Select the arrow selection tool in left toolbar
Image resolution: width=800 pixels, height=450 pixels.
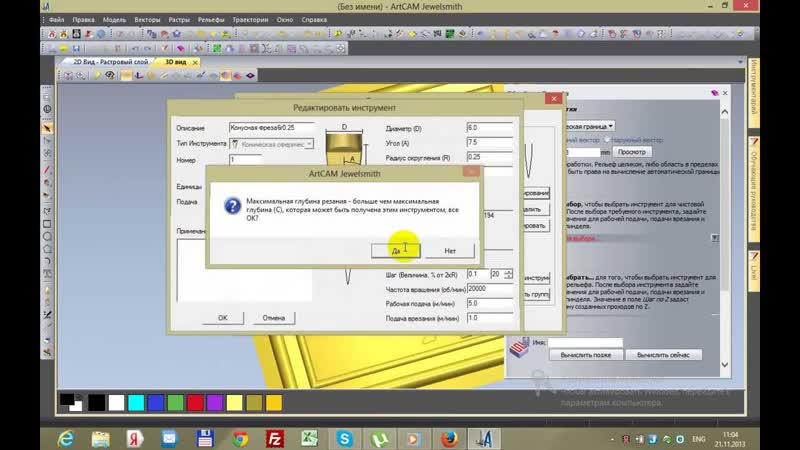click(47, 128)
